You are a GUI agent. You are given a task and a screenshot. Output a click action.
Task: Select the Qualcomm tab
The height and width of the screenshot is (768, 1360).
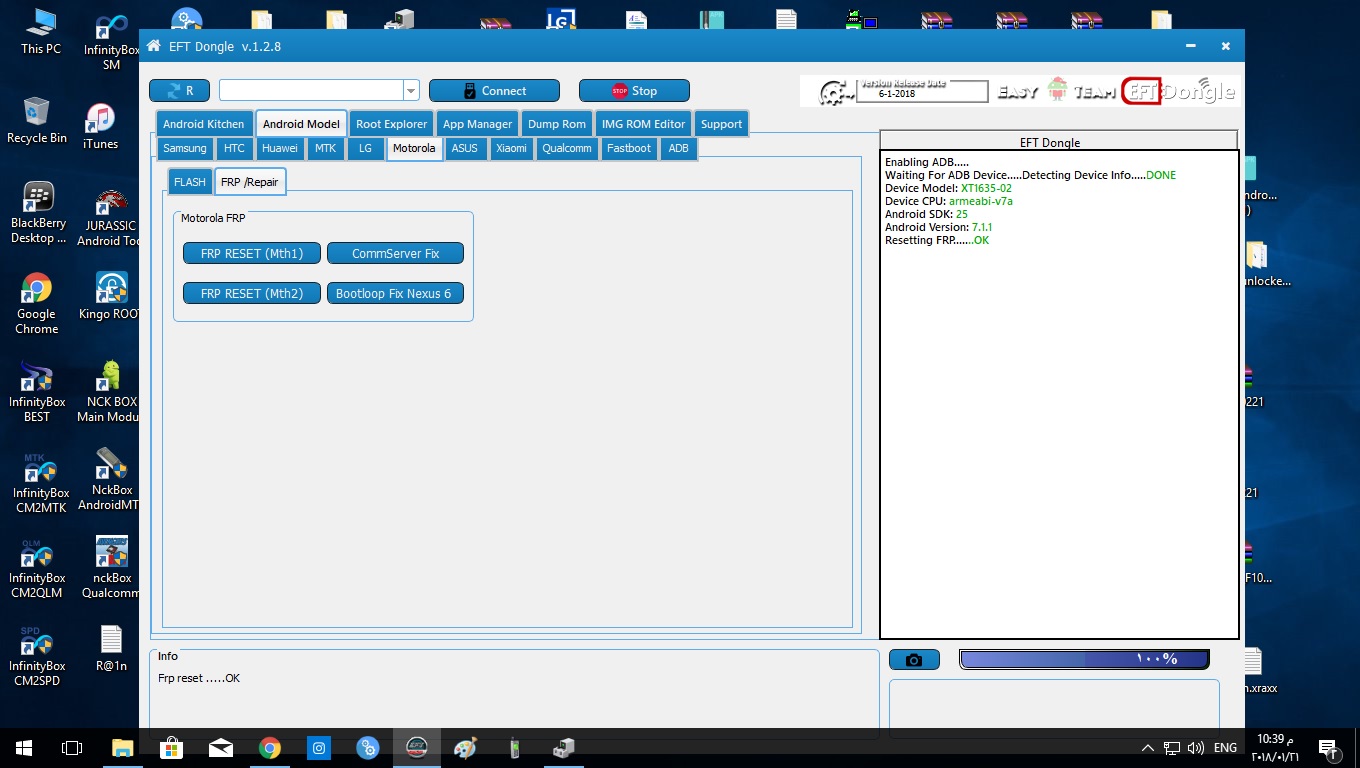pyautogui.click(x=567, y=148)
